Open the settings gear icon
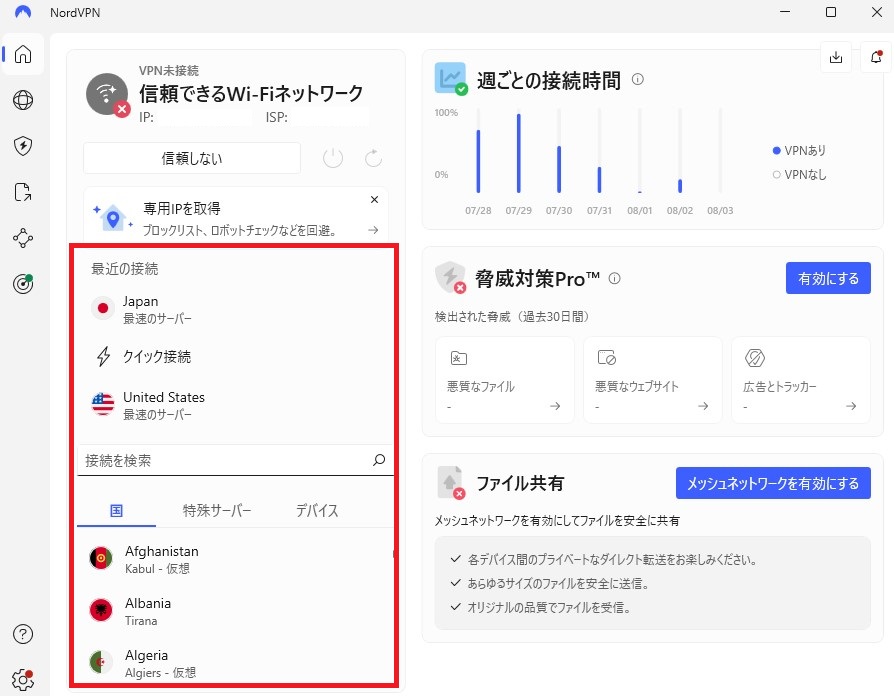894x696 pixels. (x=23, y=679)
